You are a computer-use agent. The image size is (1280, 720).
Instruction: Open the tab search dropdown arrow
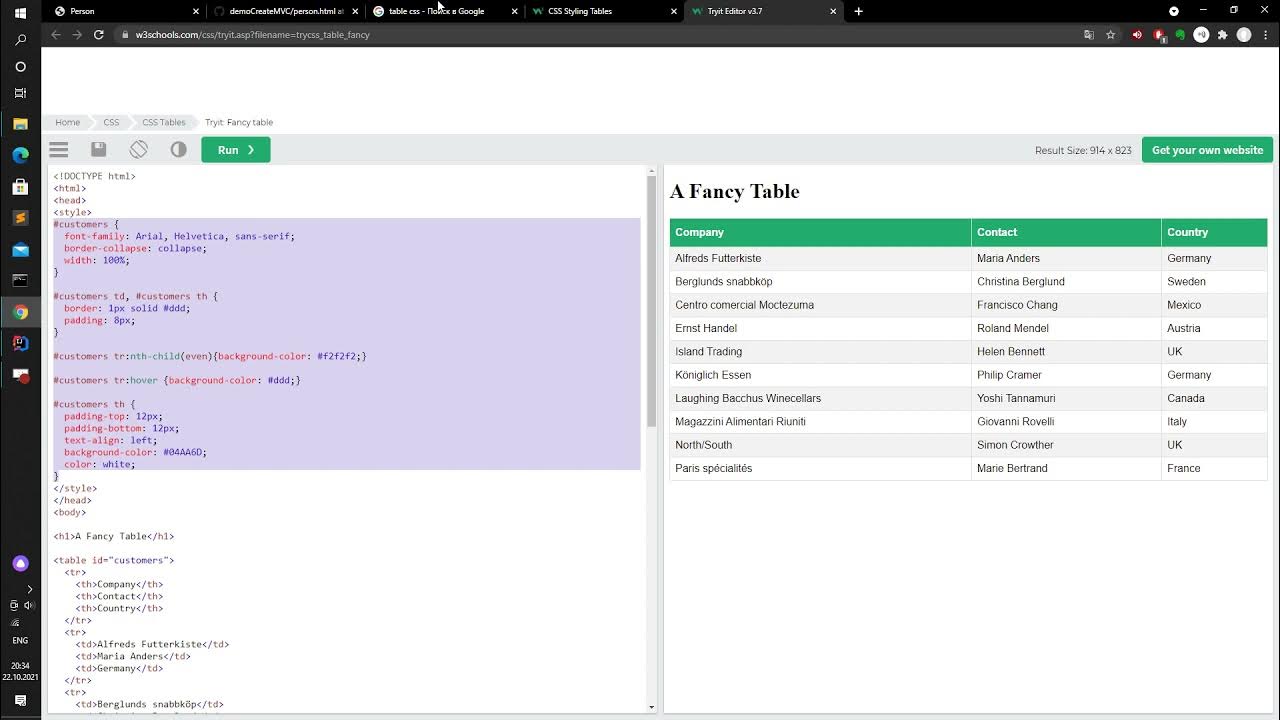tap(1174, 11)
